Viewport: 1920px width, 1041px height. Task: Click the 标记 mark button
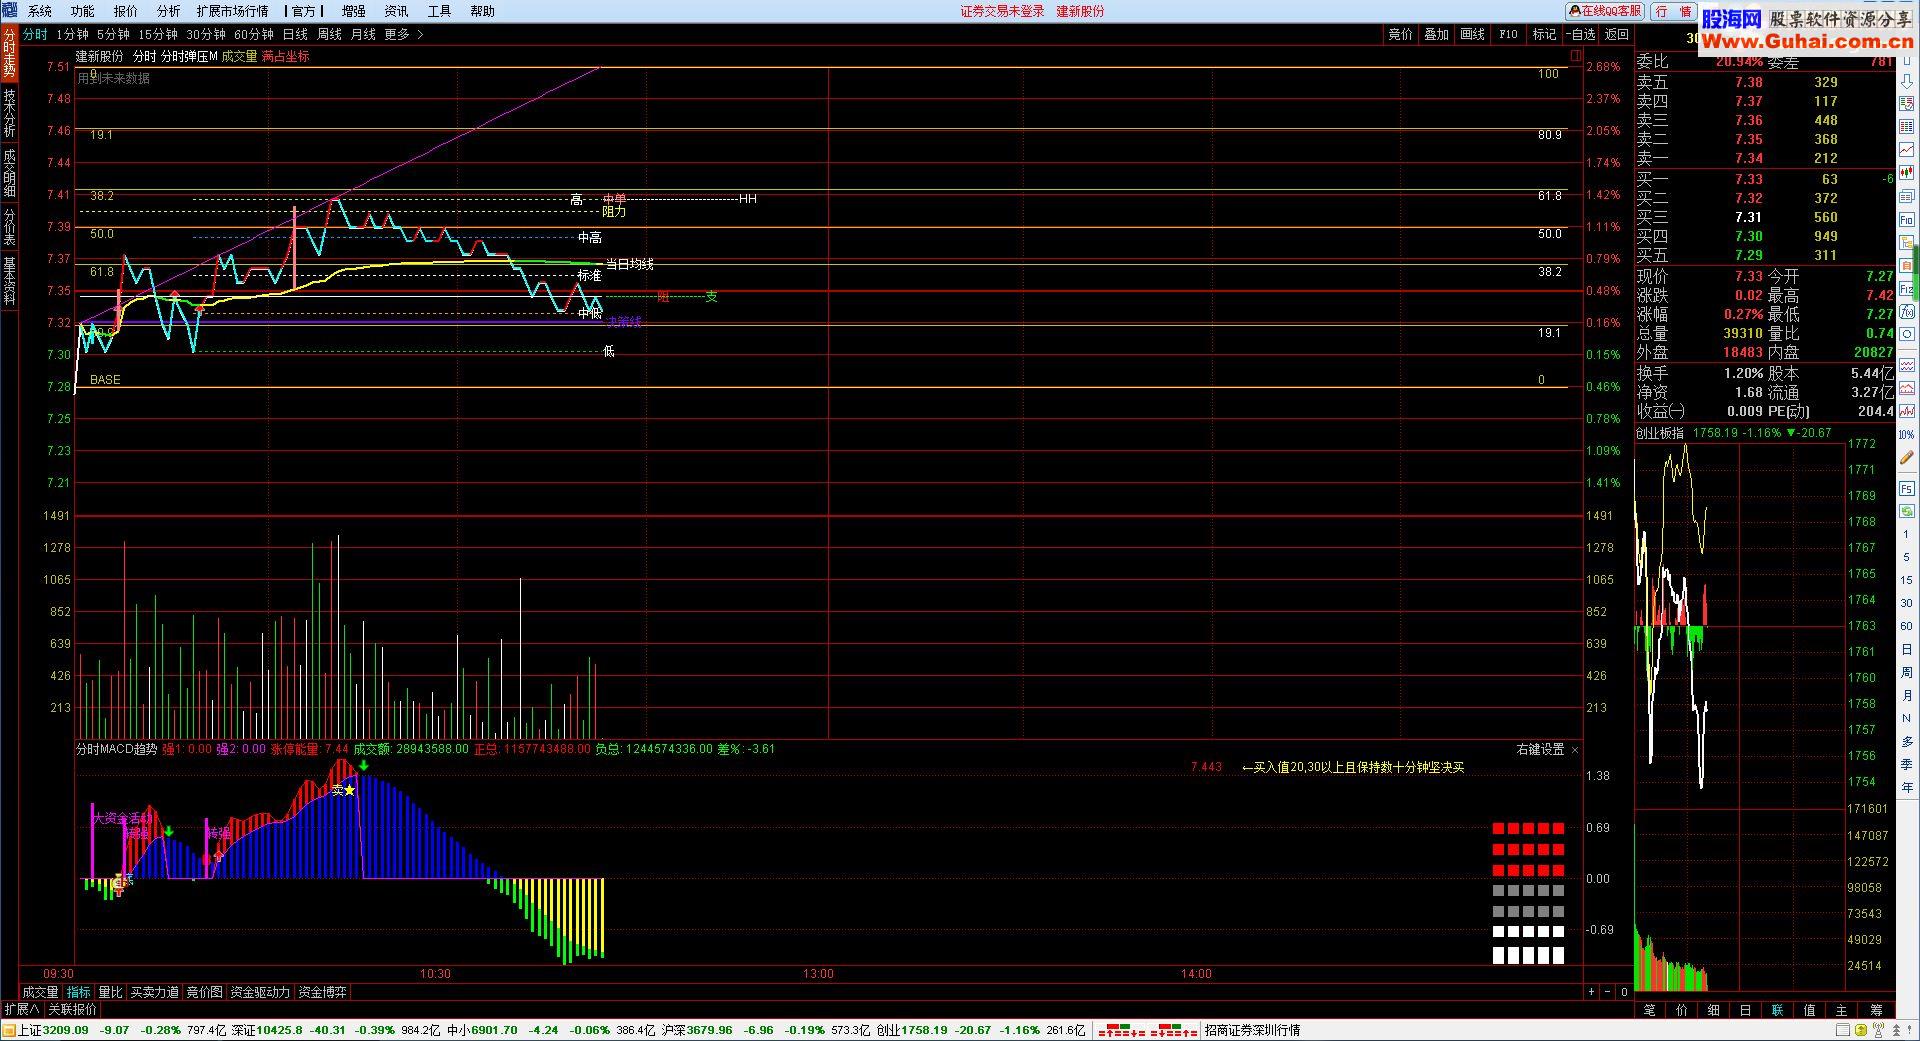[x=1545, y=34]
